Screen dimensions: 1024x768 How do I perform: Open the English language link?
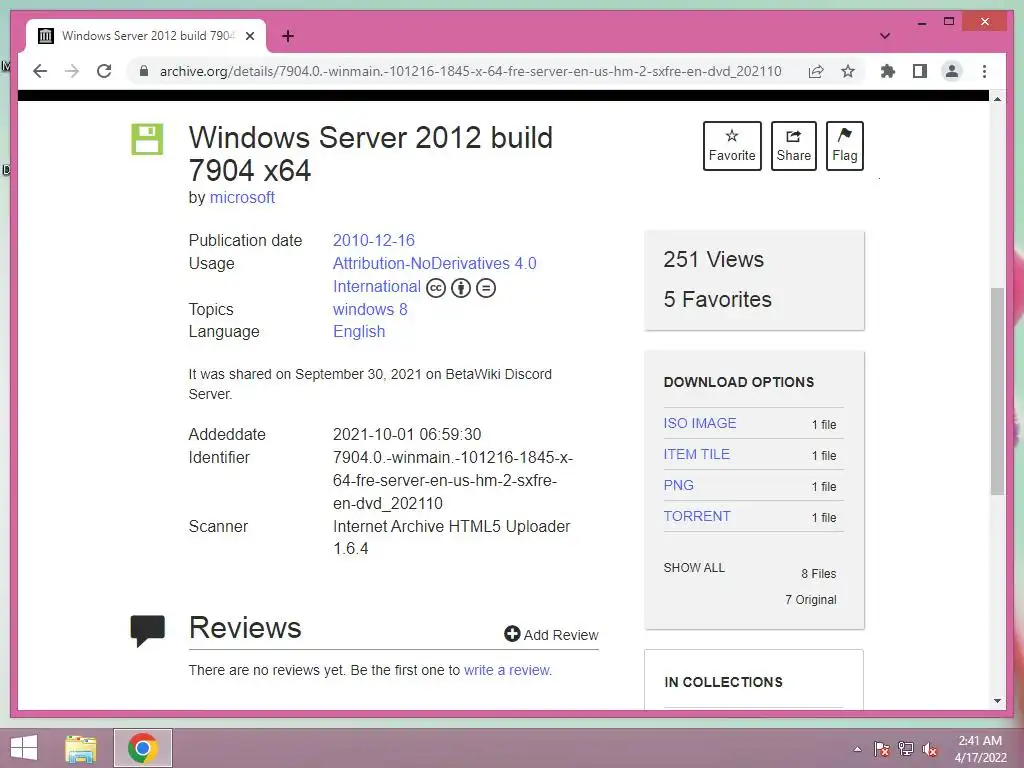[359, 331]
